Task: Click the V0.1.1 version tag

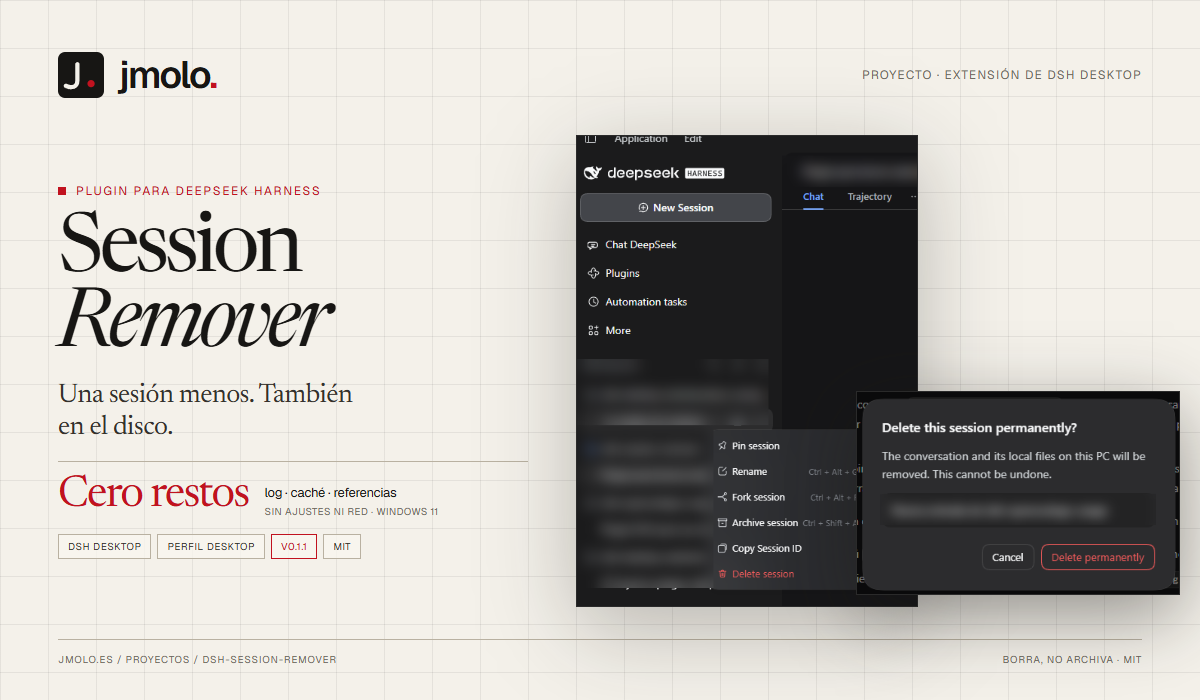Action: [294, 547]
